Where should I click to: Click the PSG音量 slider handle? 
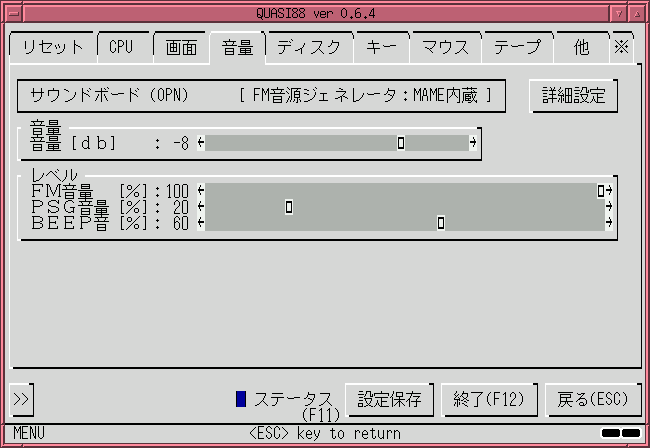(x=289, y=206)
